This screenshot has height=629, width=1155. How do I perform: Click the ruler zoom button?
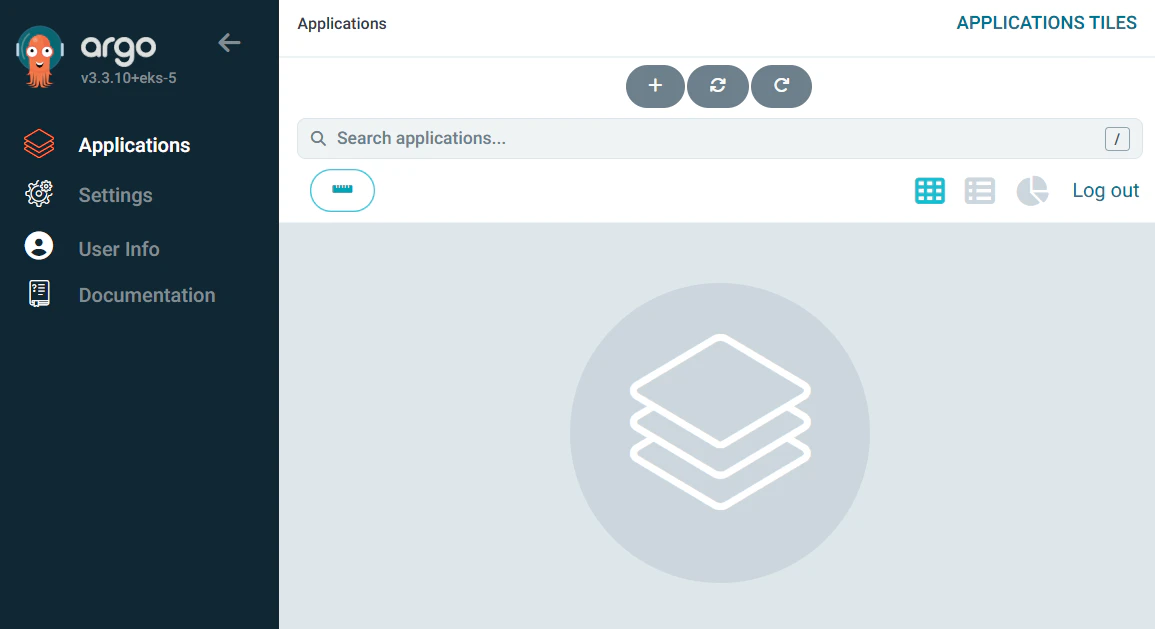point(343,190)
